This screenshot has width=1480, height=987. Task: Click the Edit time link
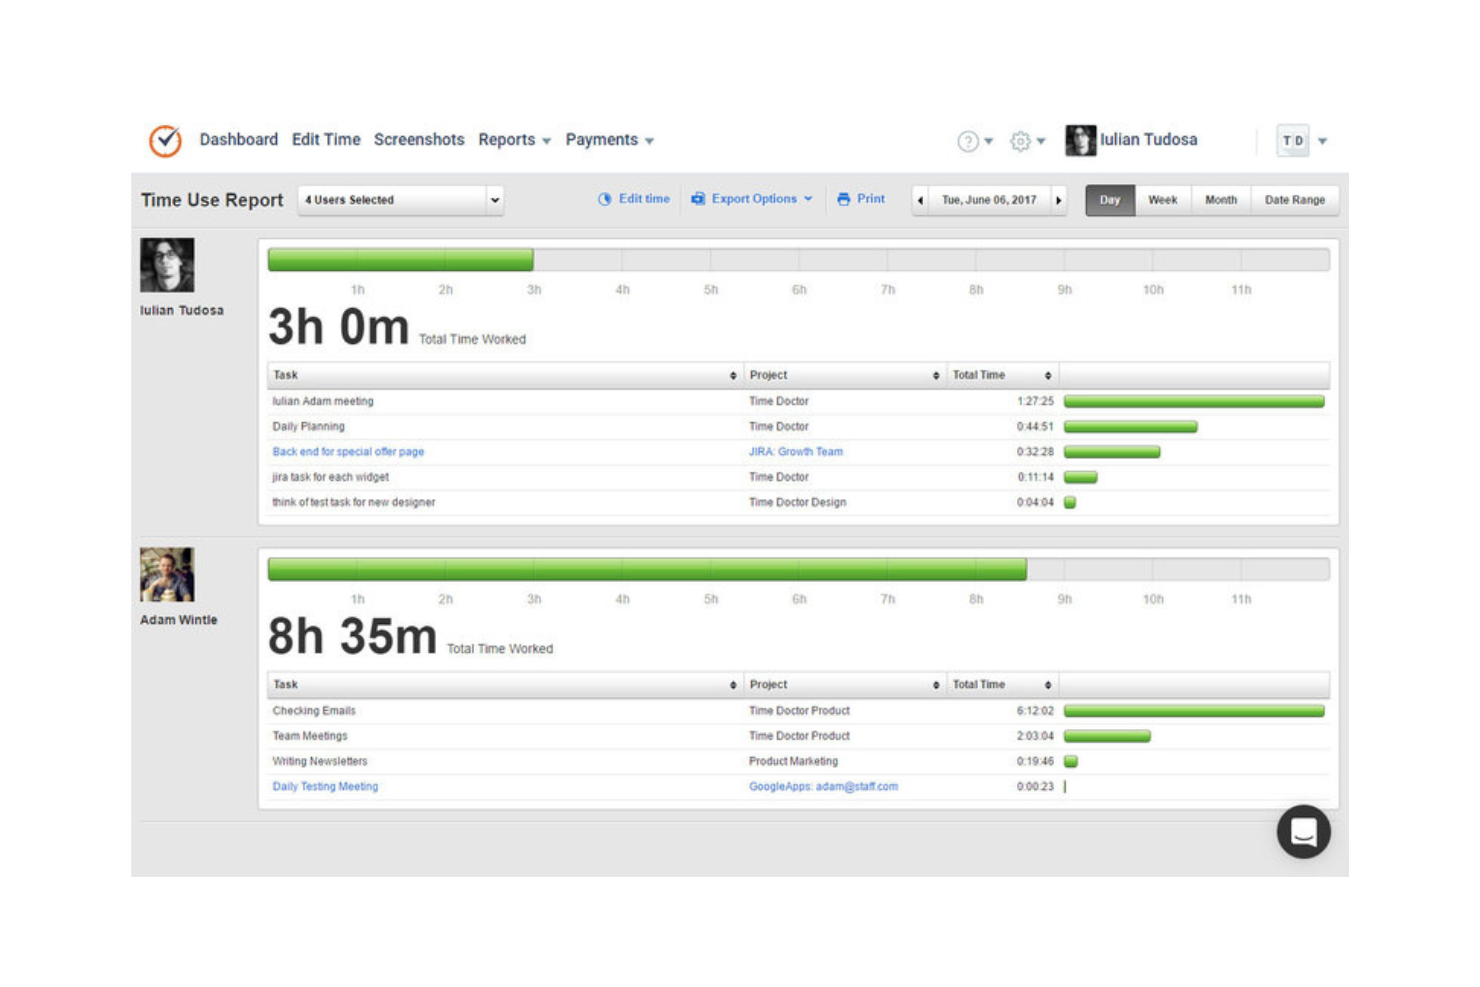tap(644, 199)
